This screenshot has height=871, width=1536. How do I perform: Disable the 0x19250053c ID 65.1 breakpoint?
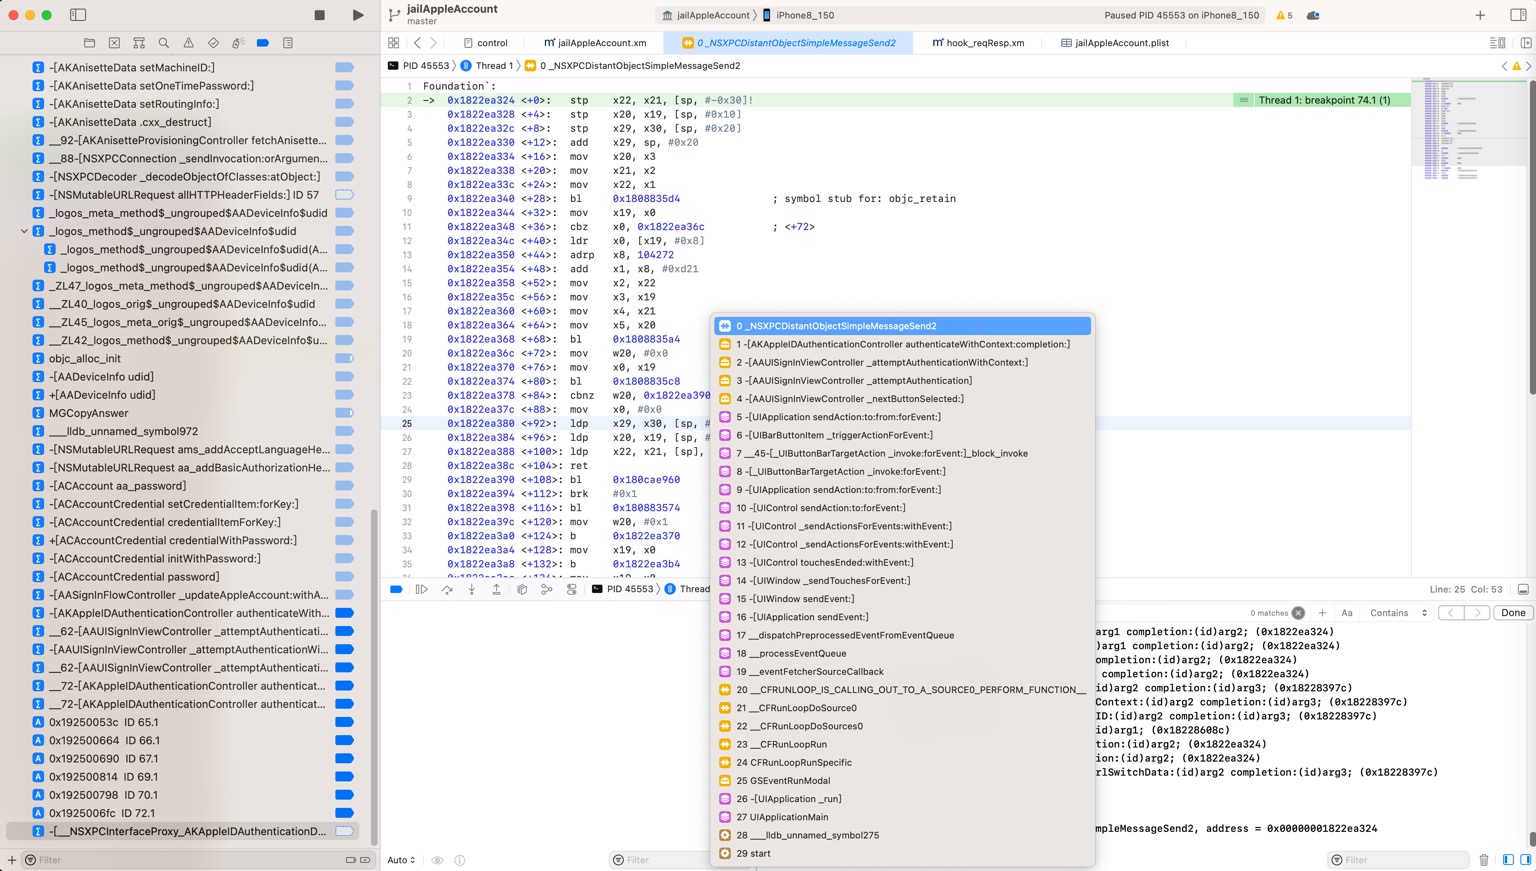(x=344, y=722)
